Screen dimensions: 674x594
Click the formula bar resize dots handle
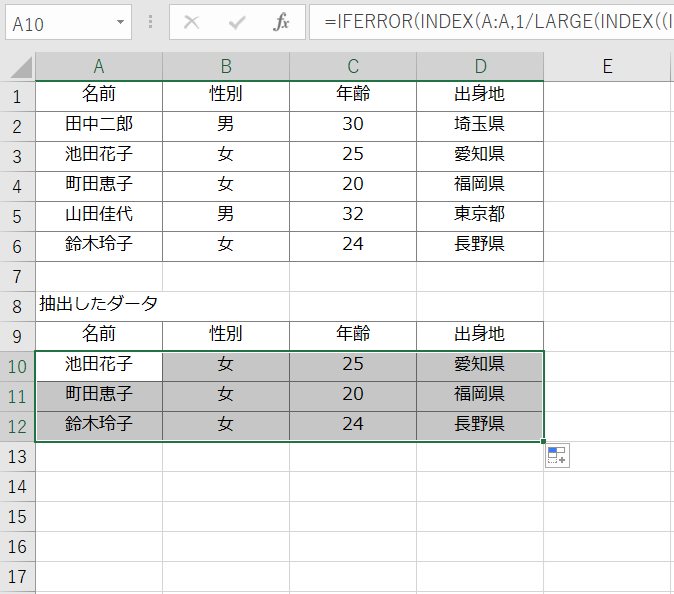150,22
